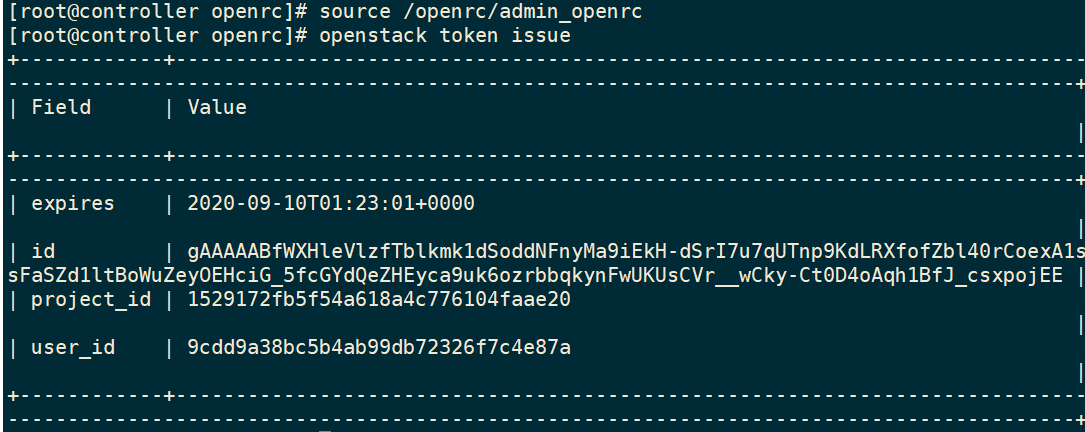Viewport: 1085px width, 432px height.
Task: Select the 'Value' column header
Action: coord(217,107)
